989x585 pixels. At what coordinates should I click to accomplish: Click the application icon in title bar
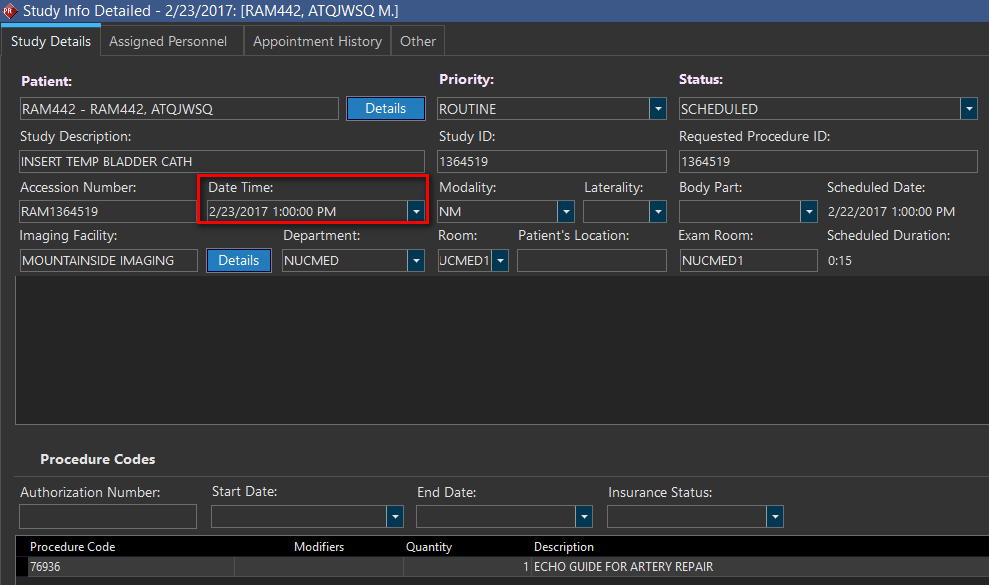(10, 12)
